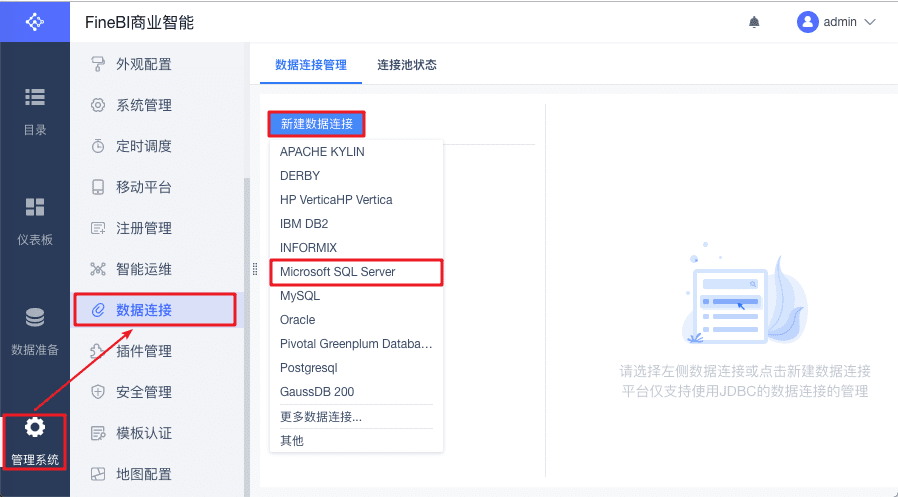Click the 定时调度 clock icon
Viewport: 898px width, 497px height.
[x=98, y=146]
